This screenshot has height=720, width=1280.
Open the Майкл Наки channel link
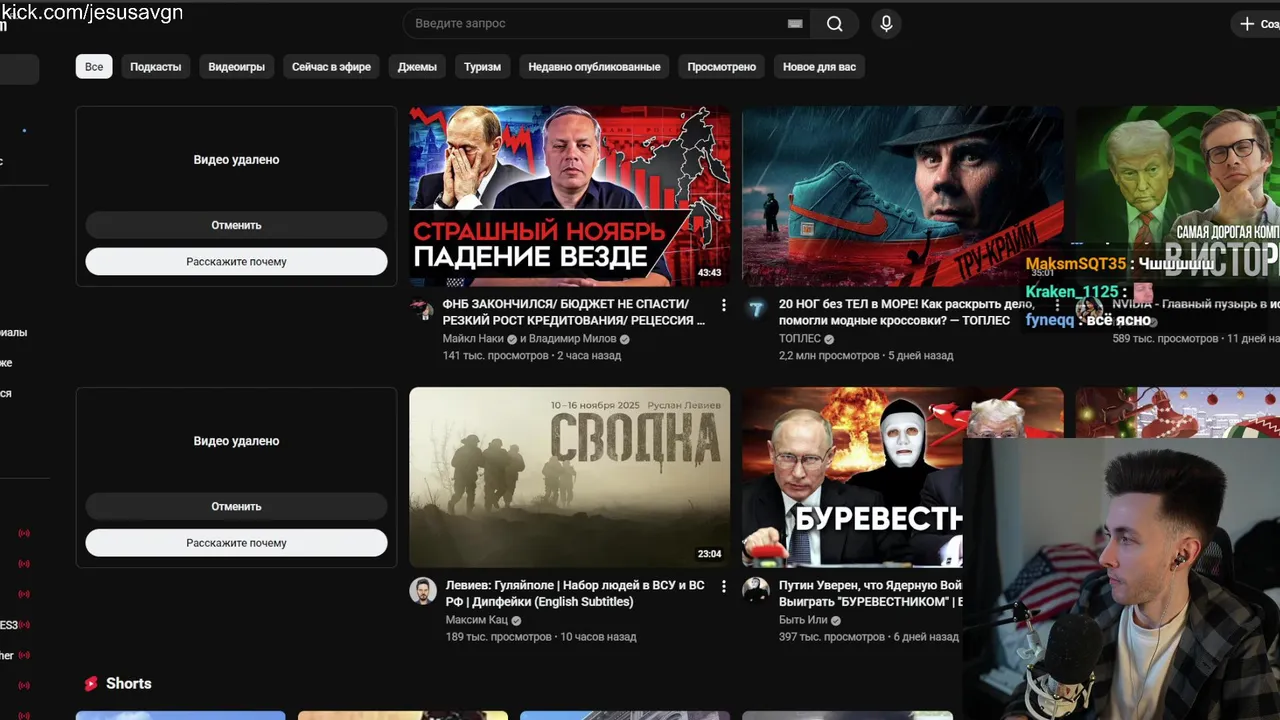(x=473, y=339)
